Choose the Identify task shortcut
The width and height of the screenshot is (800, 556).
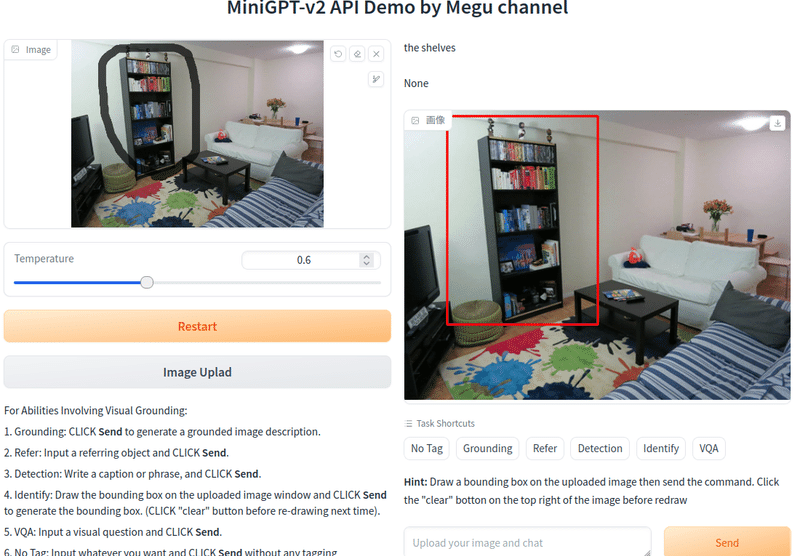[661, 448]
